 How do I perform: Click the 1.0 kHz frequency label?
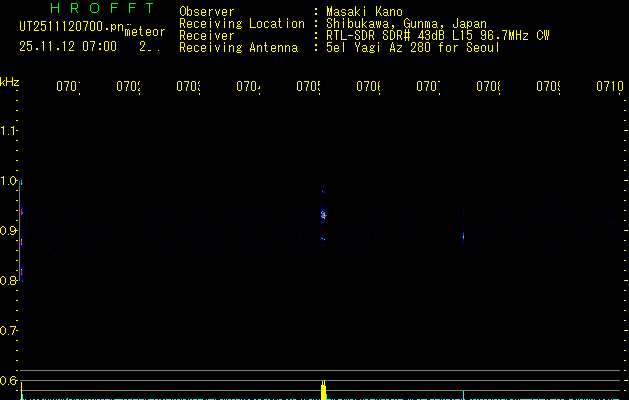click(8, 181)
